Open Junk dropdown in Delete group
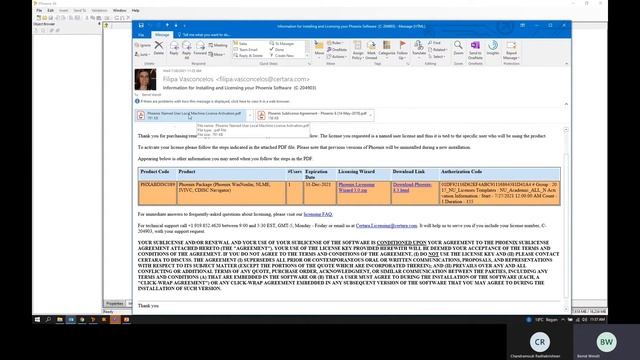Viewport: 640px width, 360px height. (143, 54)
